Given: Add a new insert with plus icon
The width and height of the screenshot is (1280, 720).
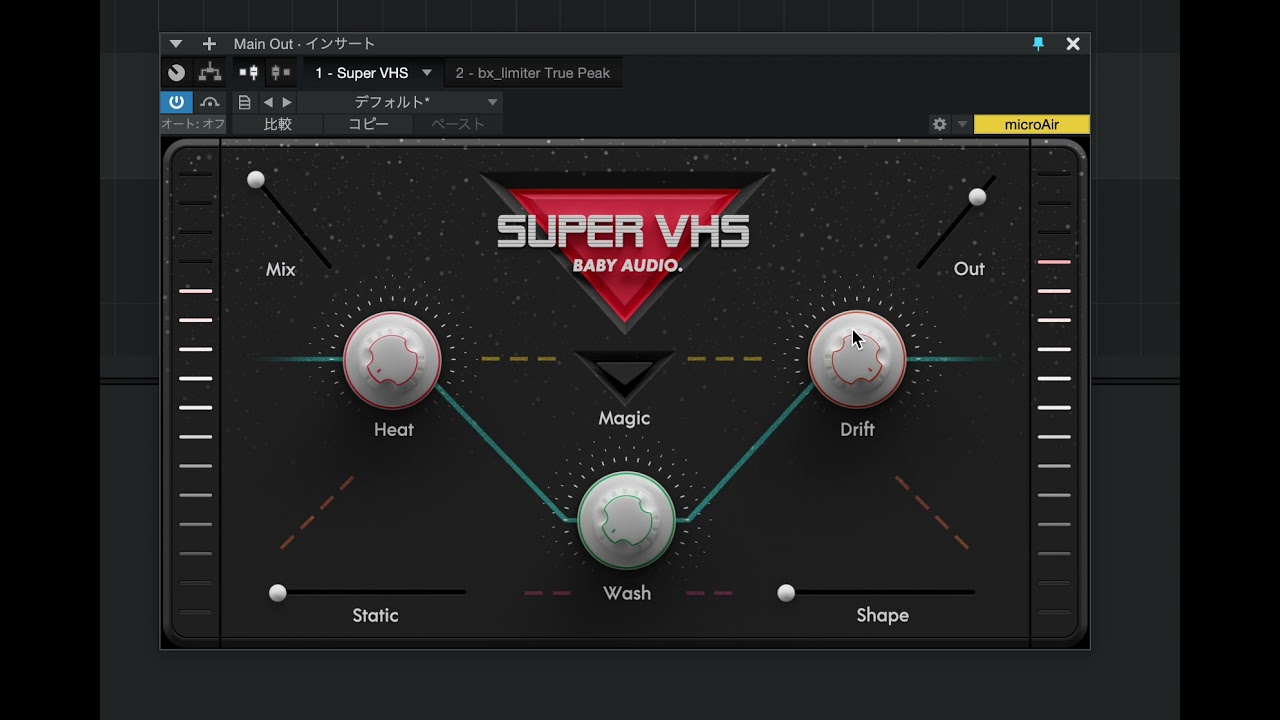Looking at the screenshot, I should tap(209, 44).
